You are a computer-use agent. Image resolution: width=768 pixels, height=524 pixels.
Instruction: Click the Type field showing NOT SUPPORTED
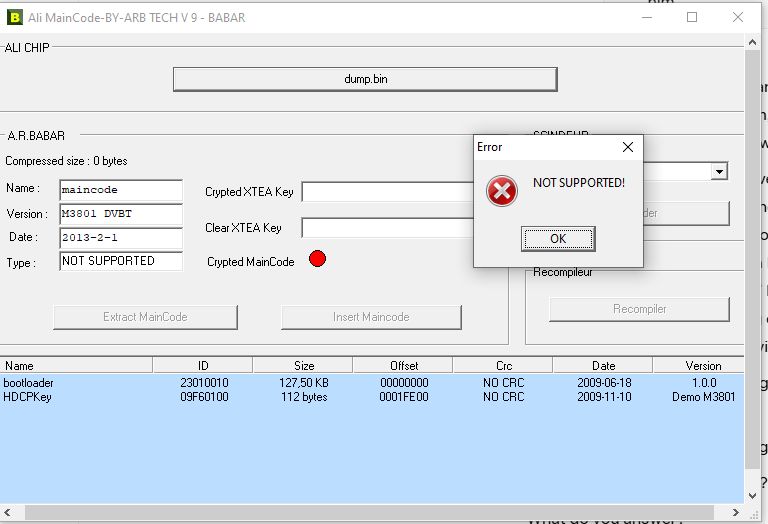coord(121,261)
